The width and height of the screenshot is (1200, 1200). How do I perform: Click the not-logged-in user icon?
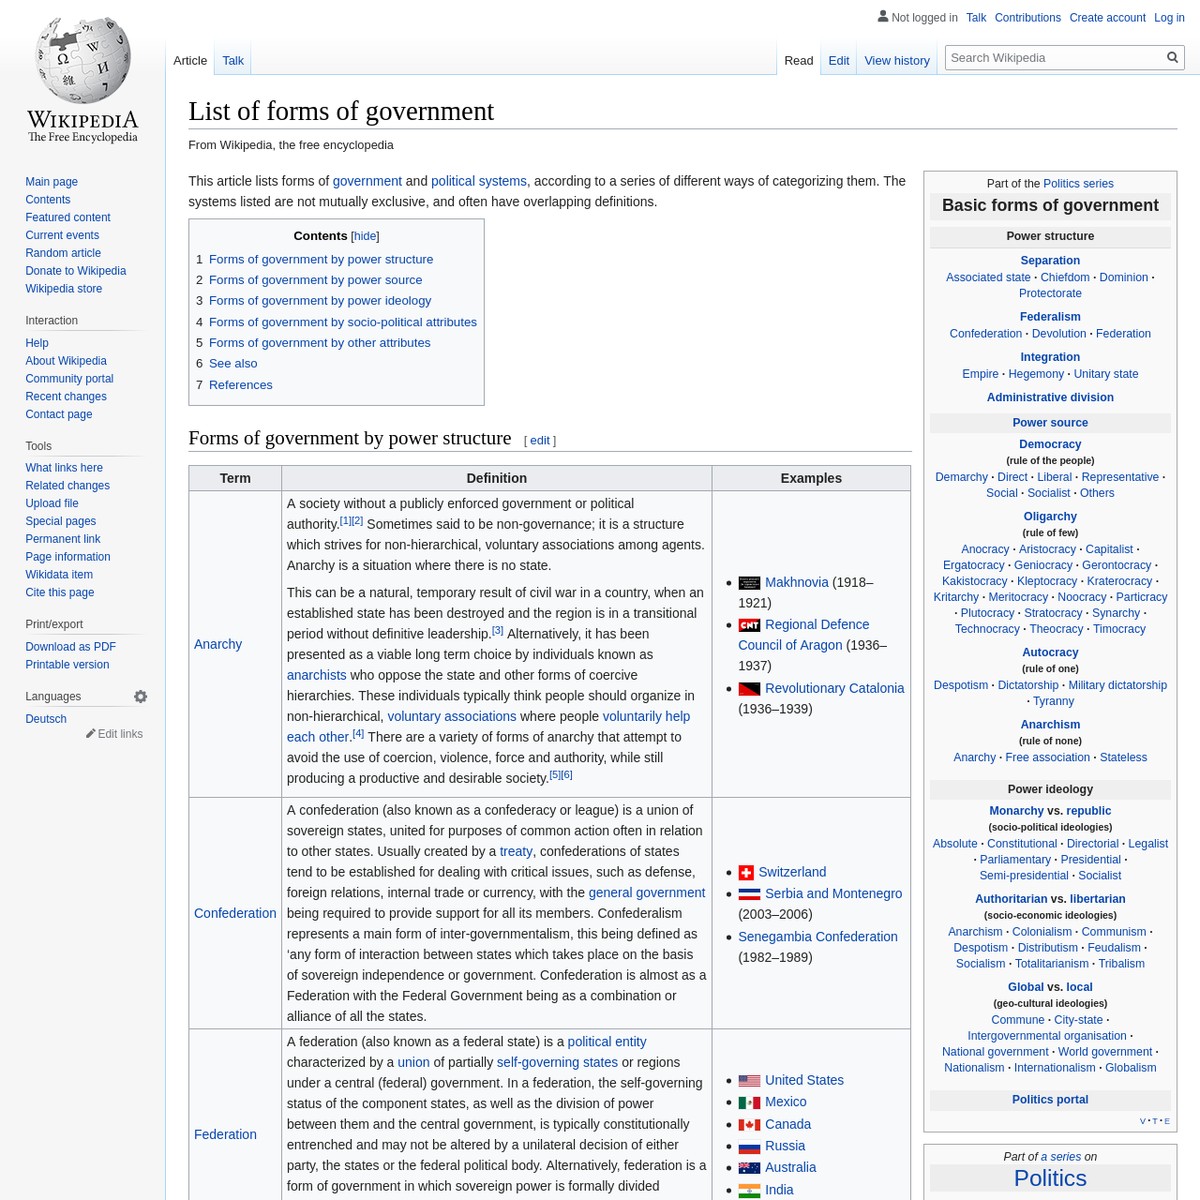tap(883, 16)
